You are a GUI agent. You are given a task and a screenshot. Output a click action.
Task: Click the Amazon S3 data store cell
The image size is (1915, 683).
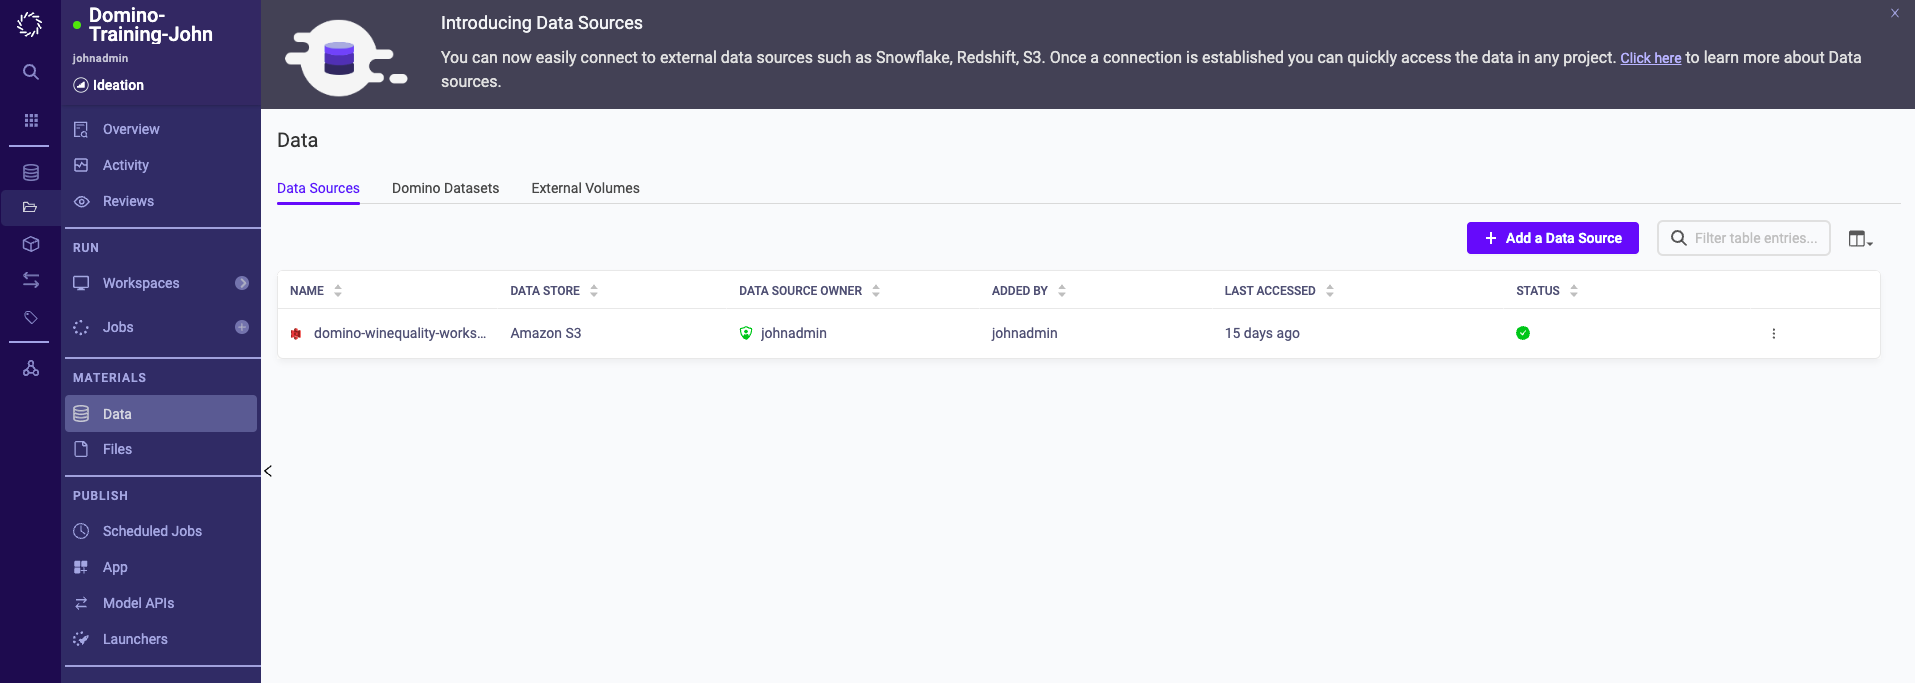pyautogui.click(x=545, y=333)
